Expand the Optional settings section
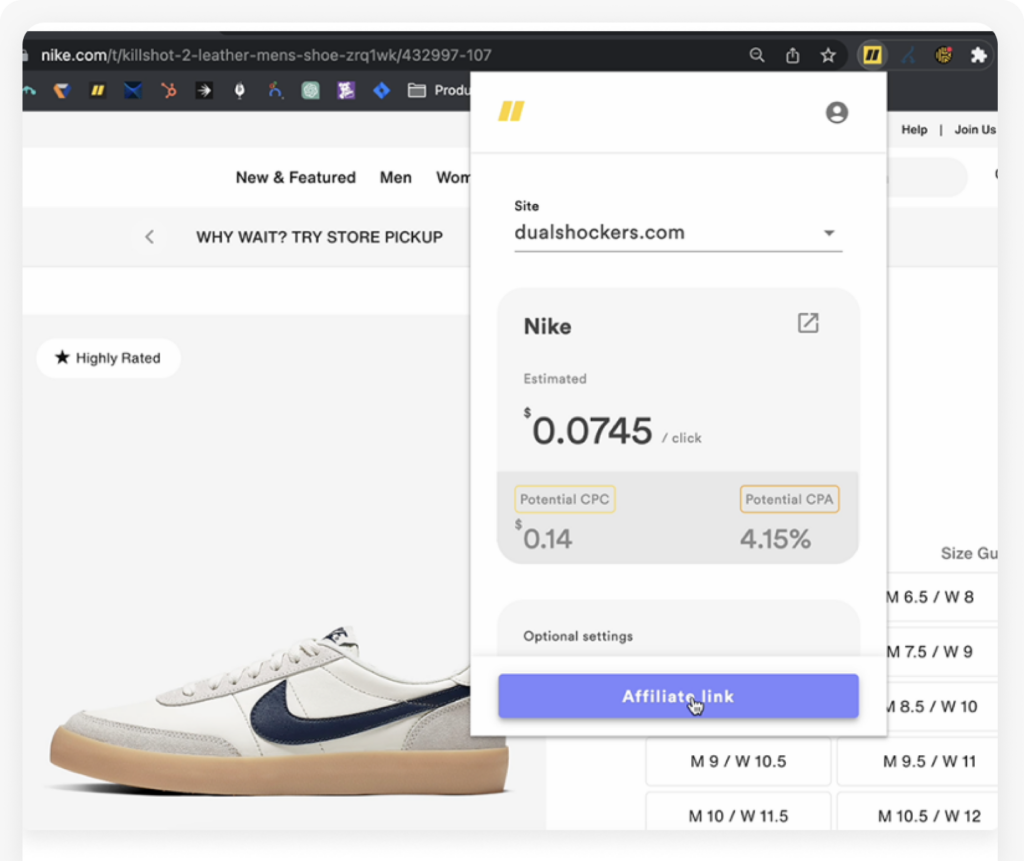The height and width of the screenshot is (861, 1024). coord(578,636)
